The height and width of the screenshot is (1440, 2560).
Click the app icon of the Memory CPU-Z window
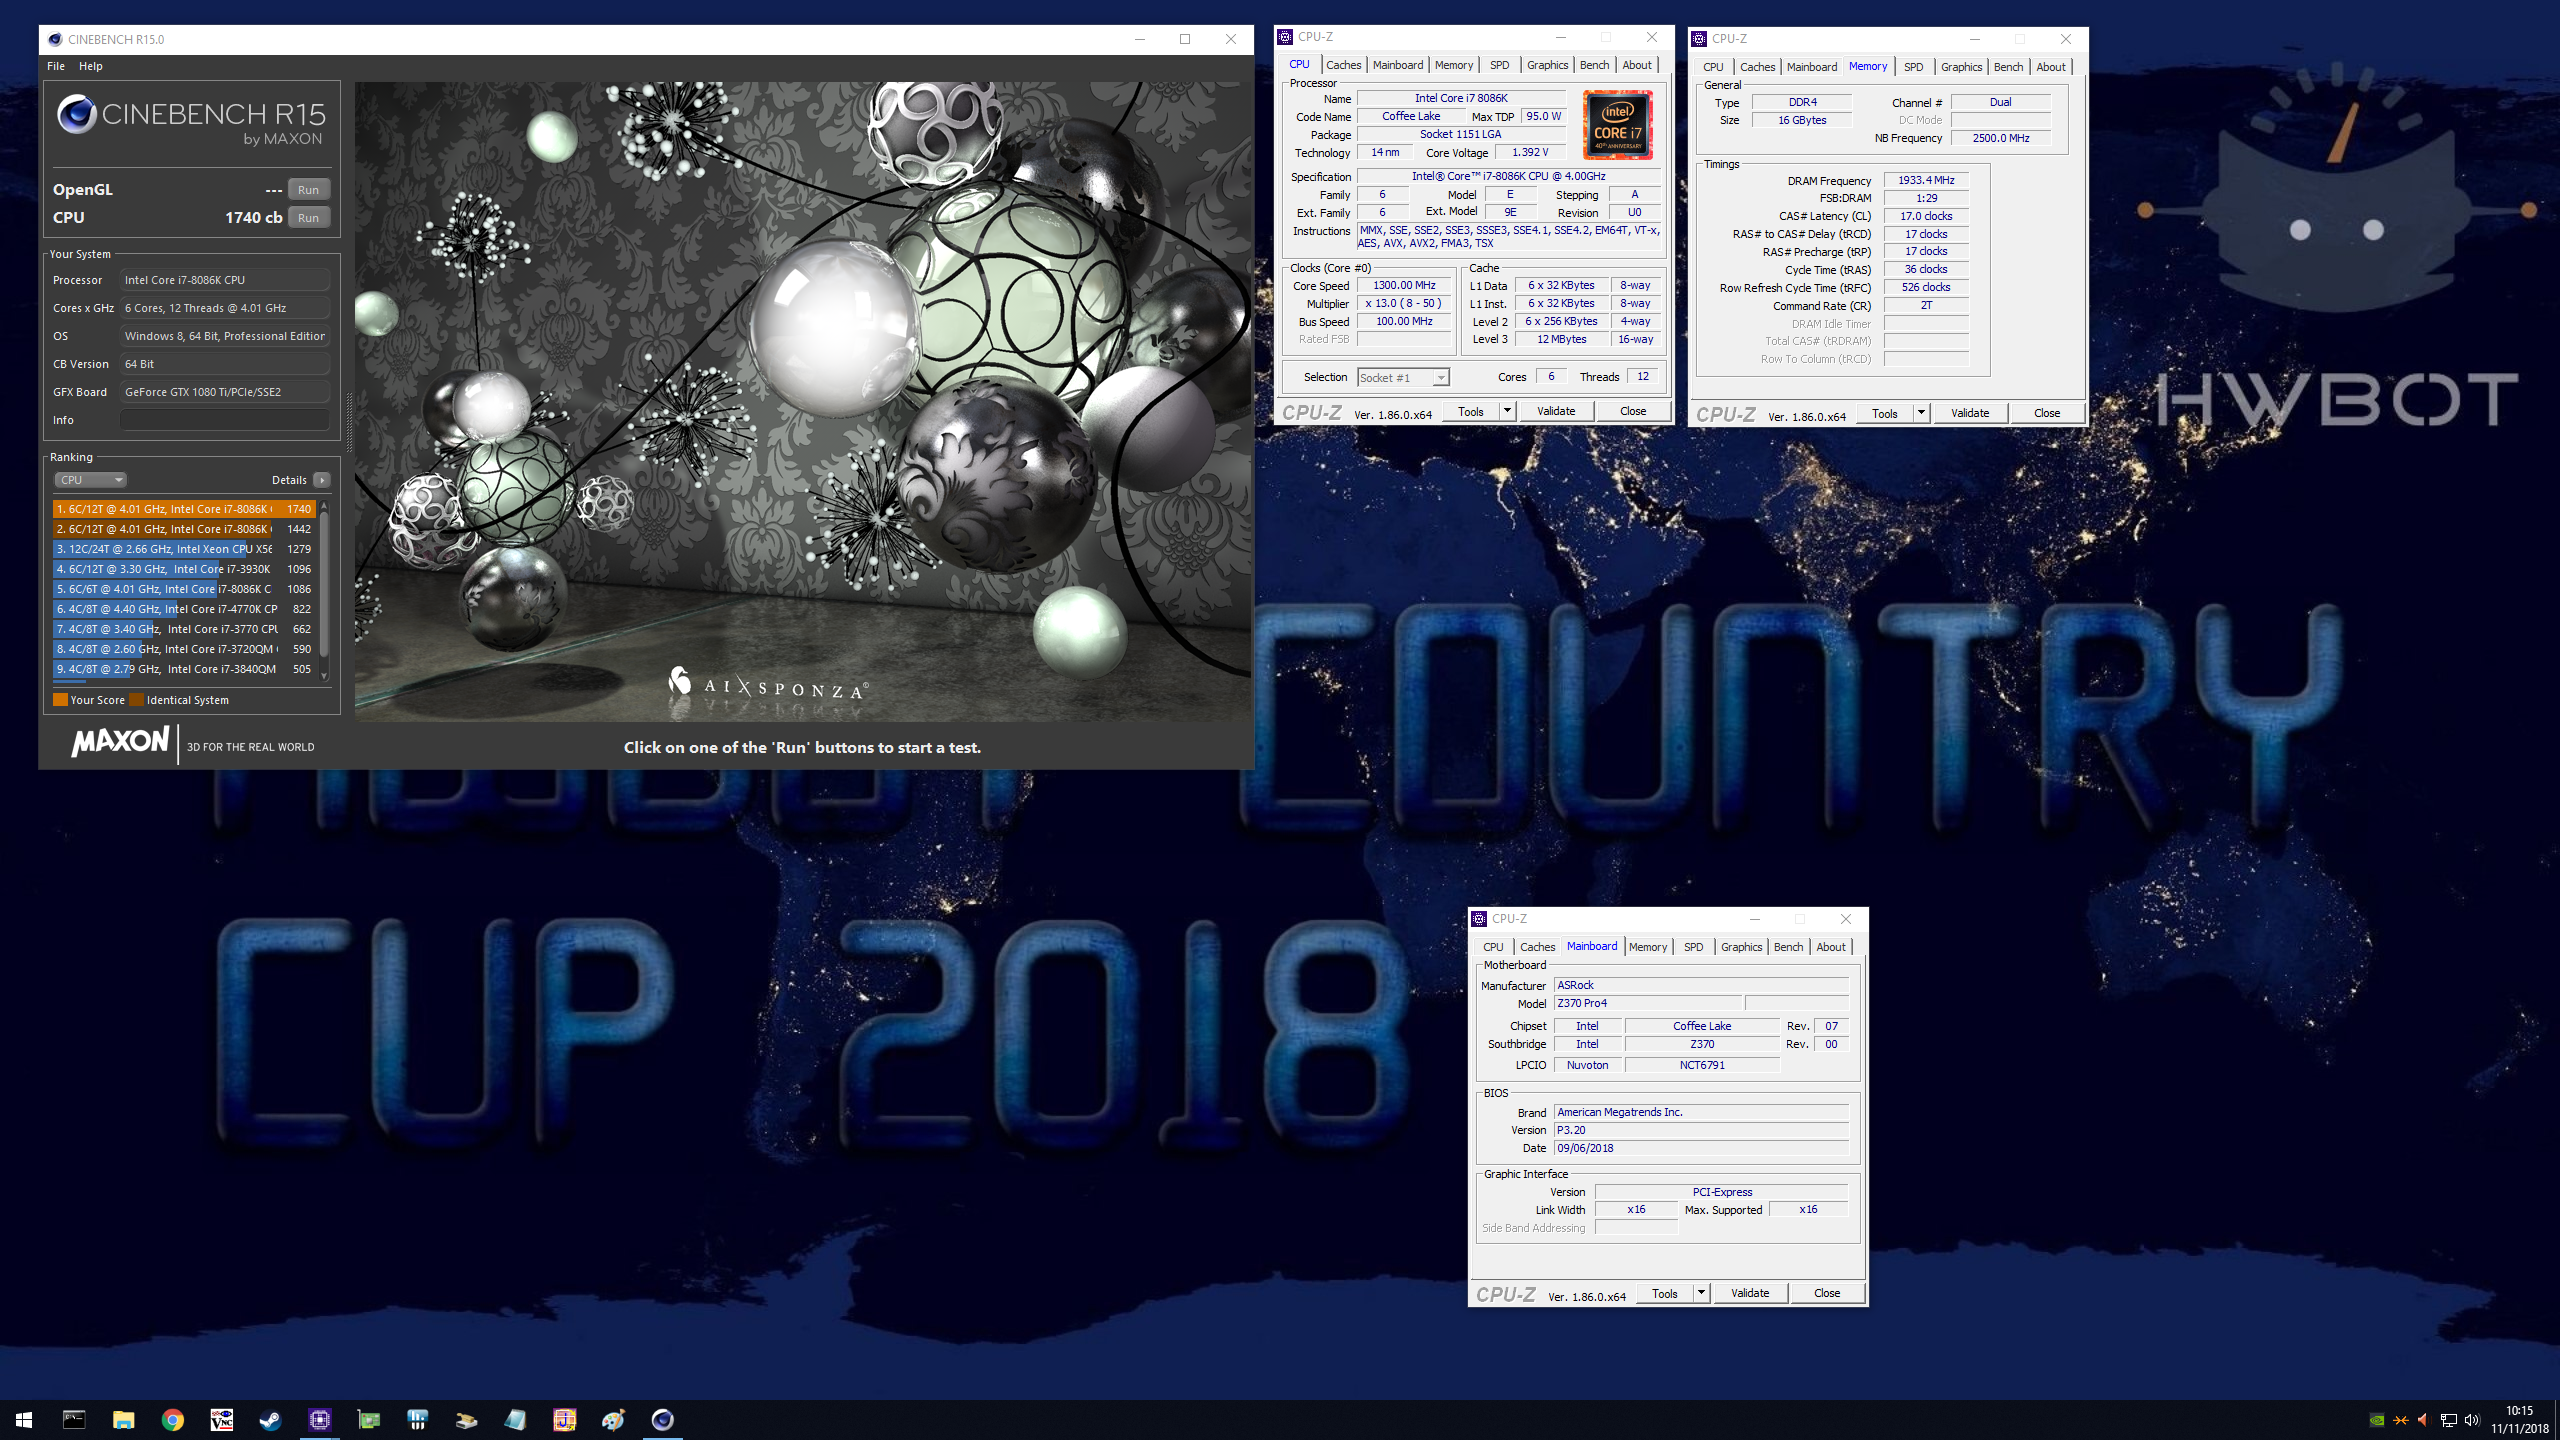click(x=1698, y=39)
